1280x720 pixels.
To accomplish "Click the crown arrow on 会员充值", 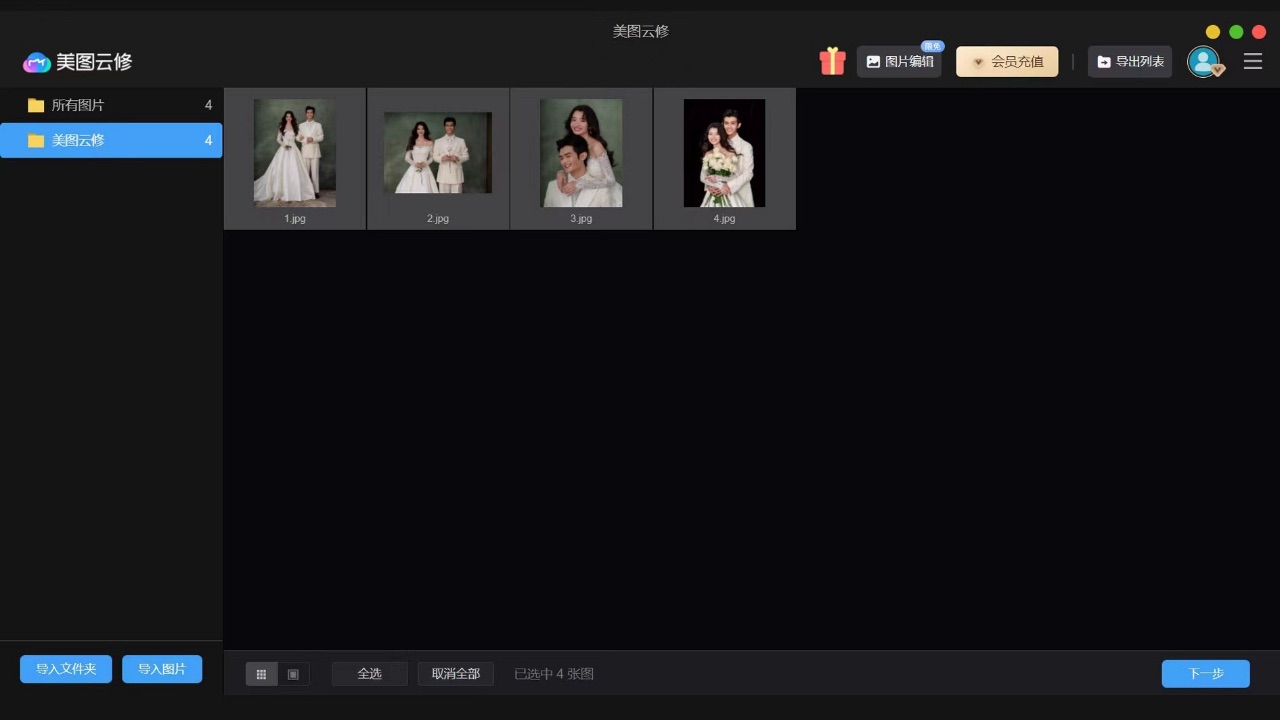I will pyautogui.click(x=977, y=61).
